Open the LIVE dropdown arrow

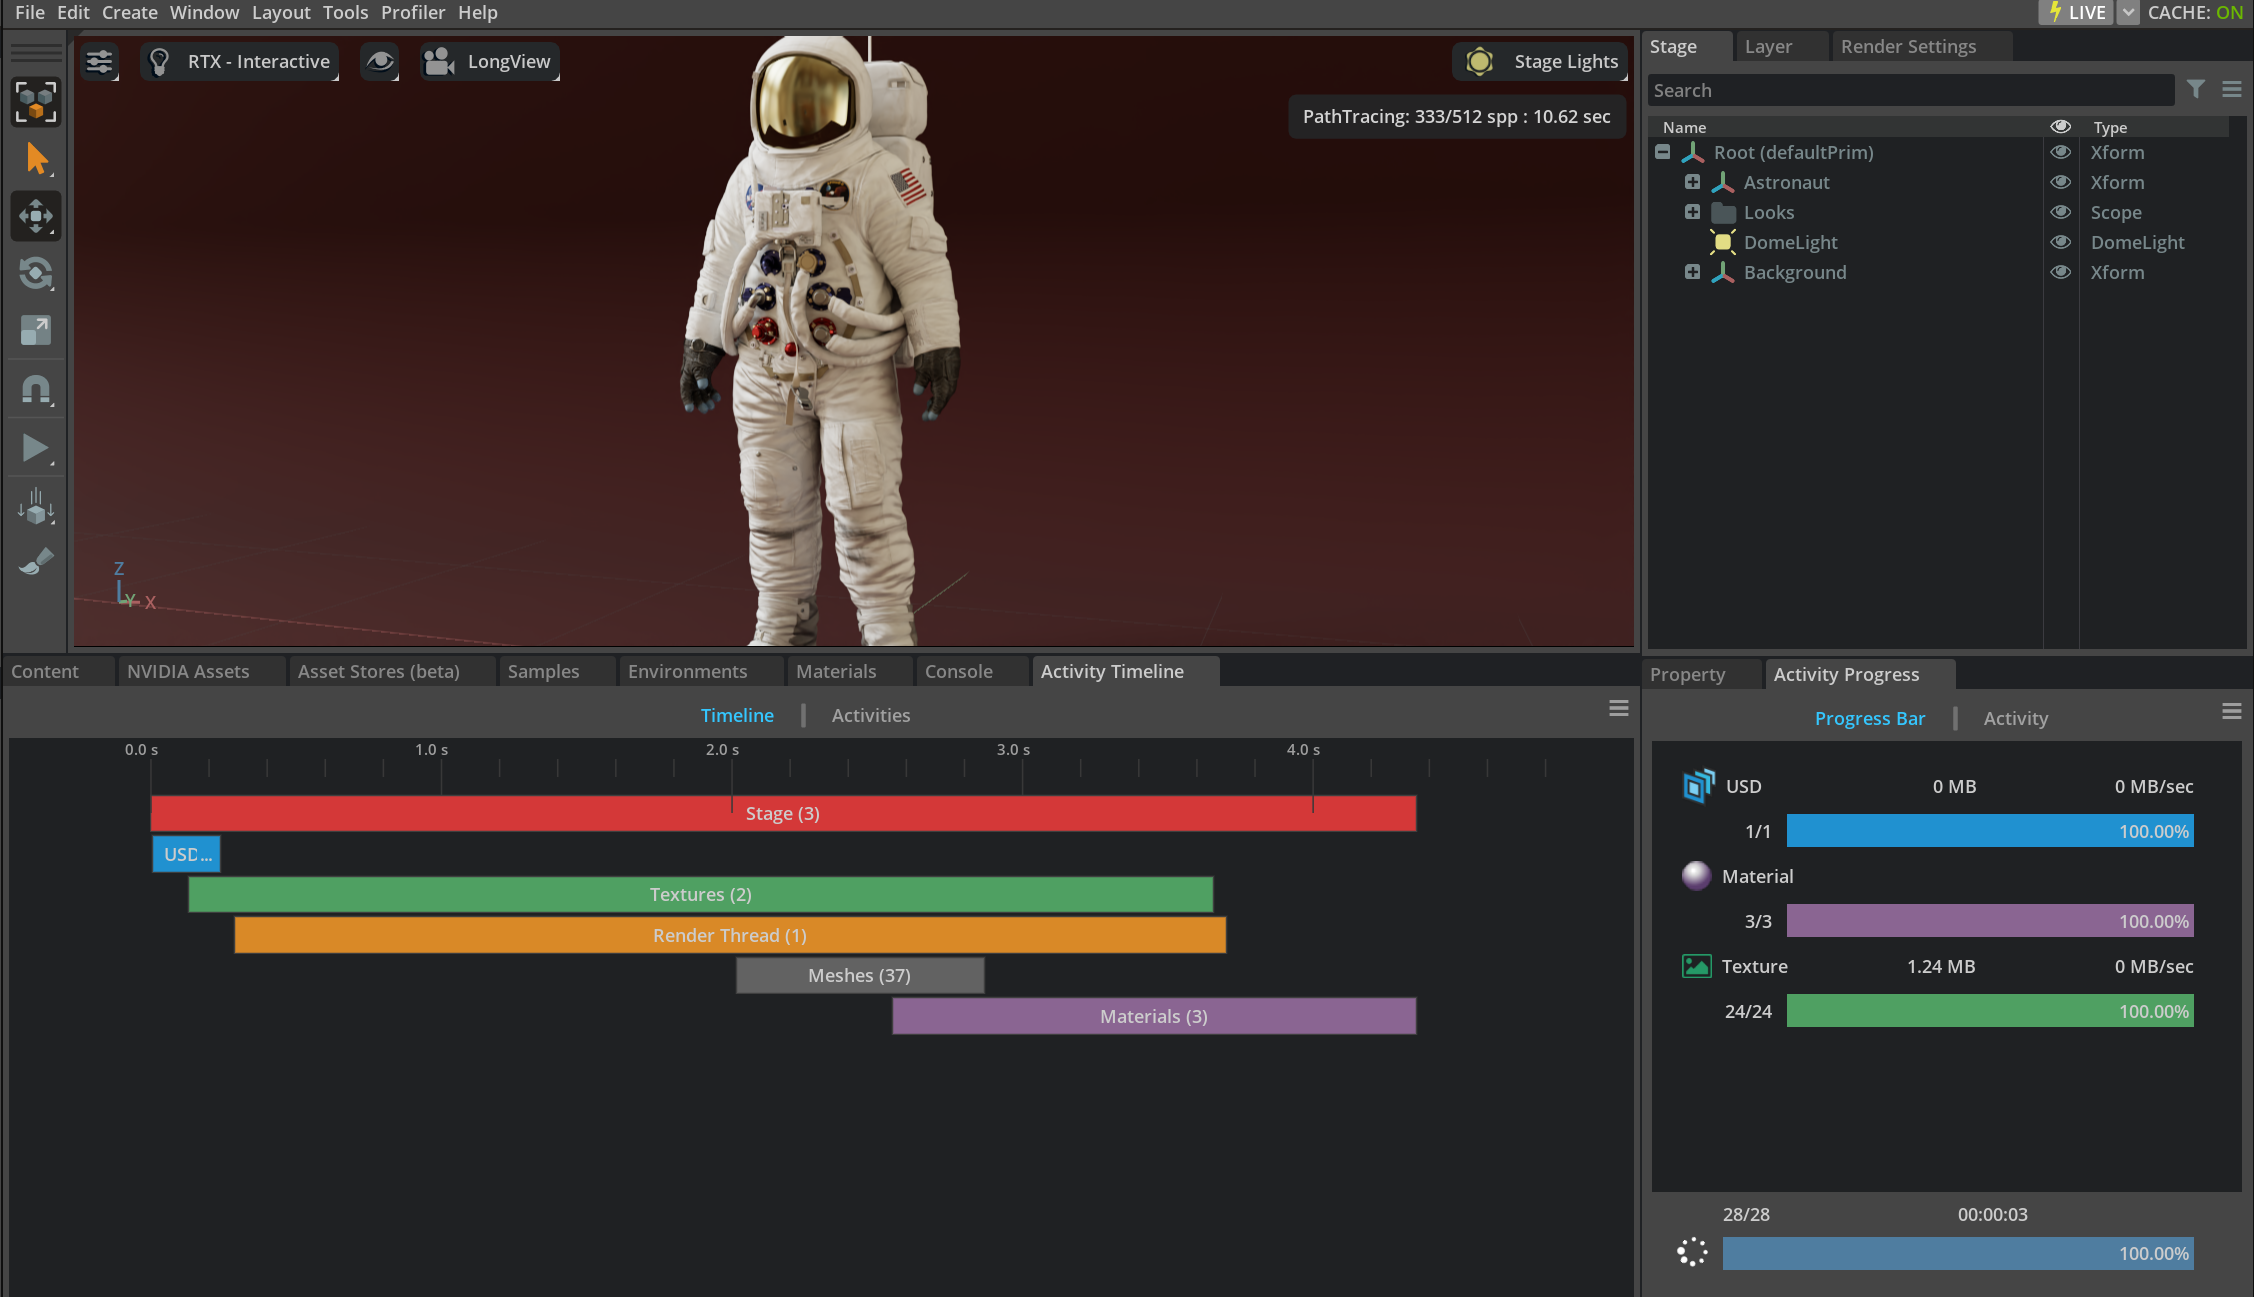coord(2128,13)
